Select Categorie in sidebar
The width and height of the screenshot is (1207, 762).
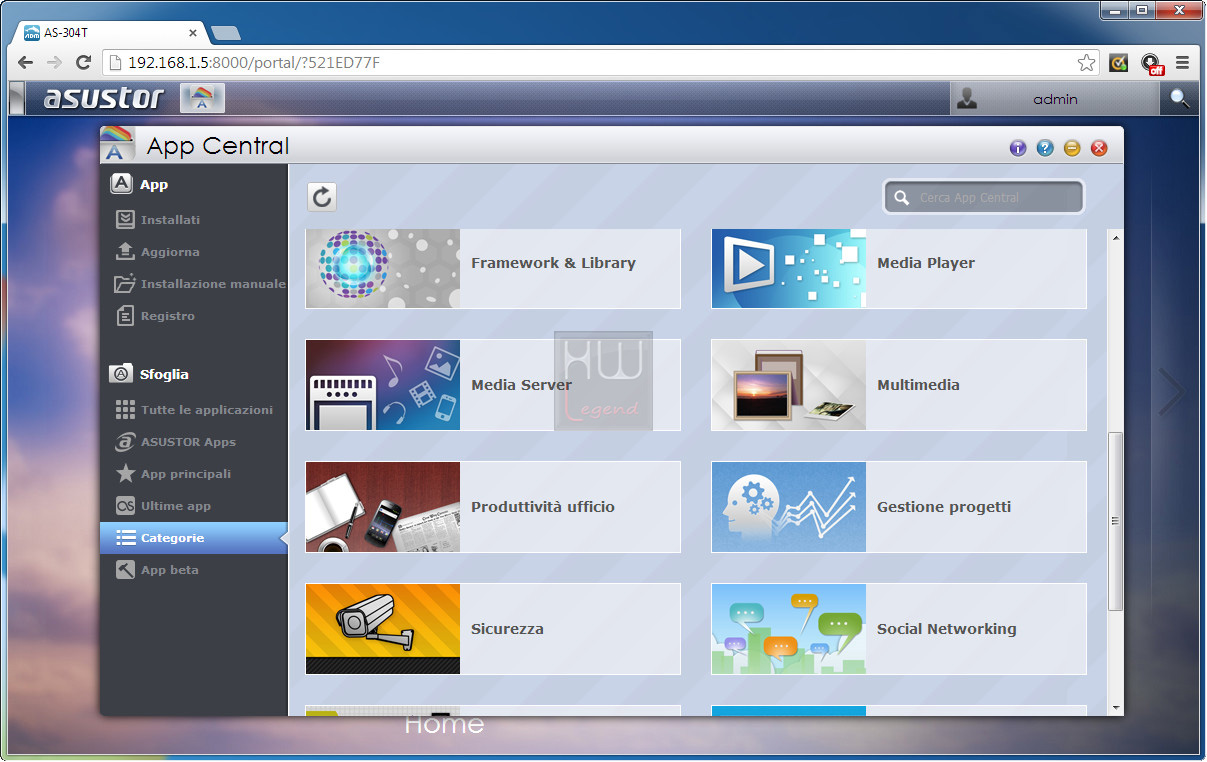point(193,538)
